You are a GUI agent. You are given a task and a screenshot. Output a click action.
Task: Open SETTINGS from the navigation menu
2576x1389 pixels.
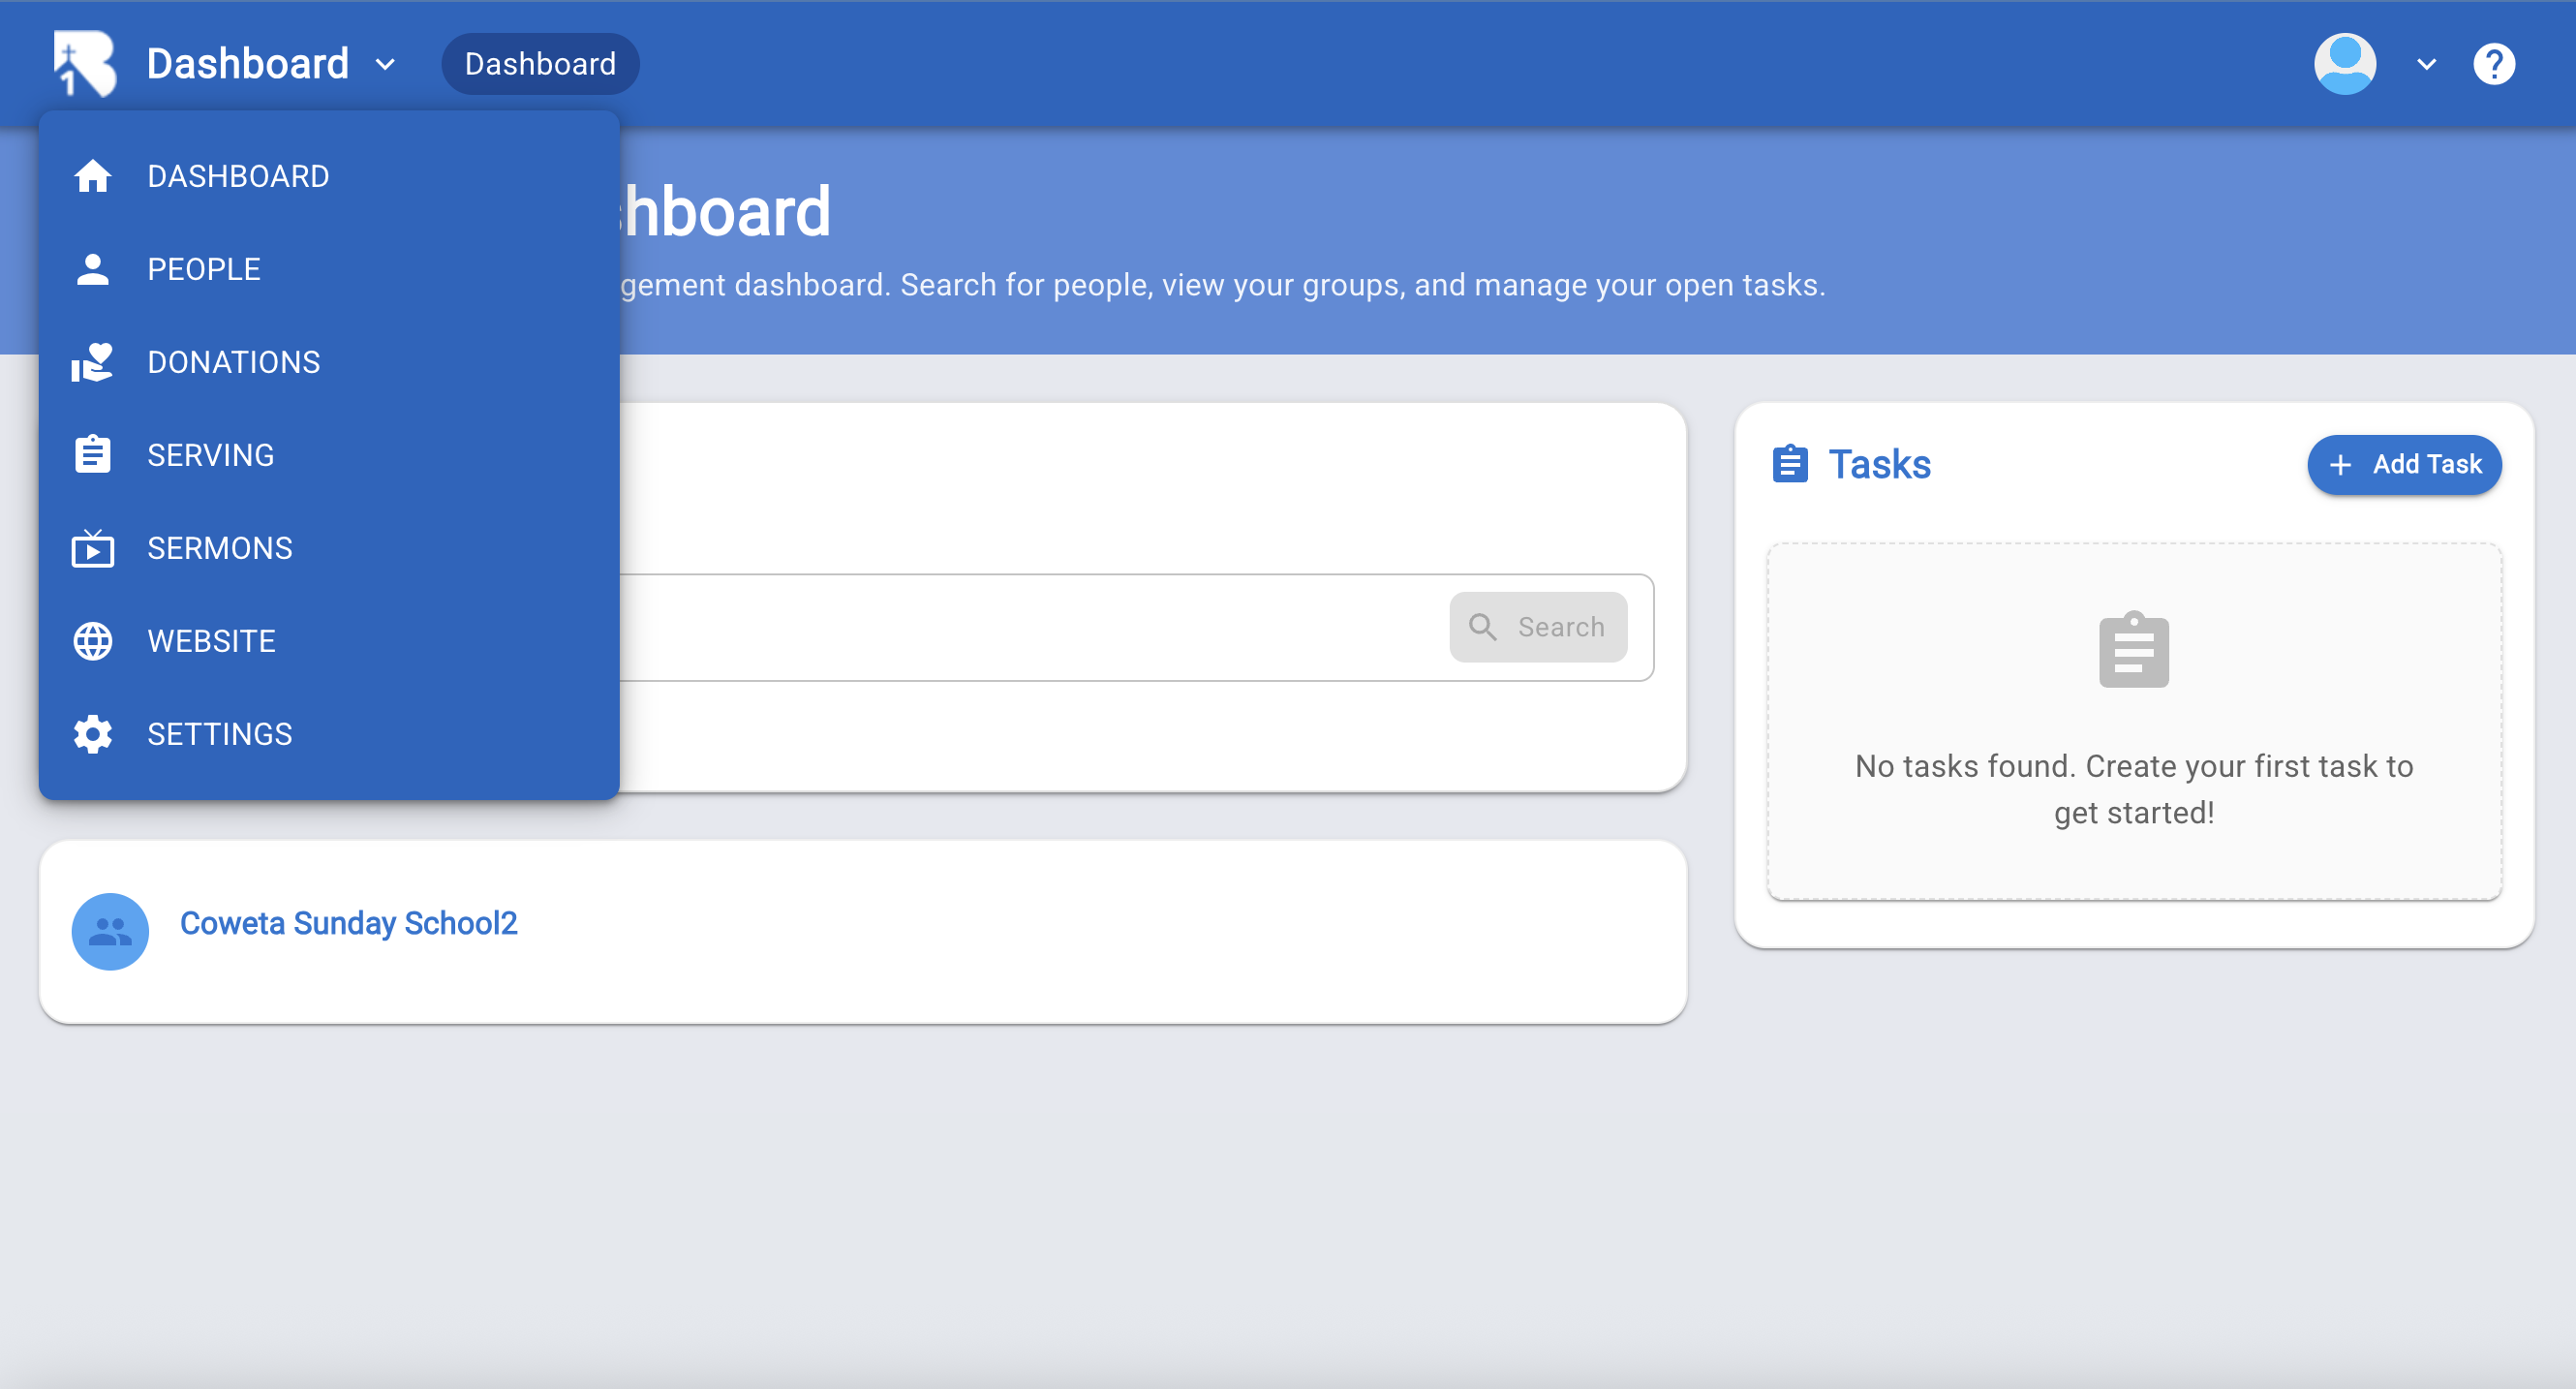coord(220,734)
